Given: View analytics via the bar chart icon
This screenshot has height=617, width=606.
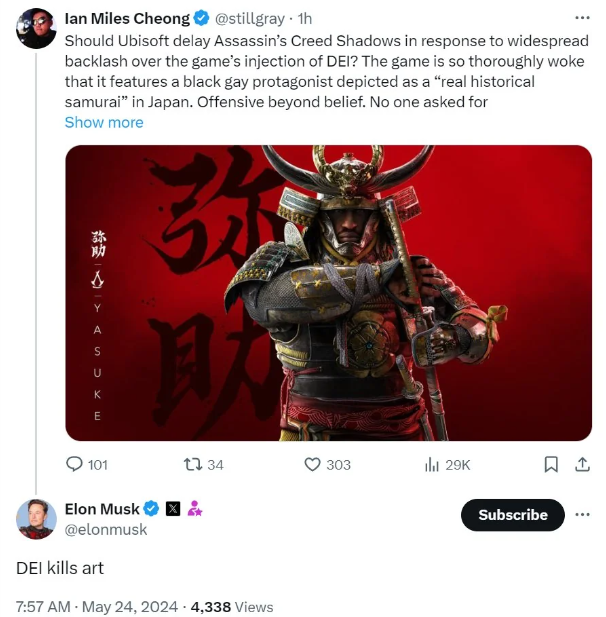Looking at the screenshot, I should (432, 465).
